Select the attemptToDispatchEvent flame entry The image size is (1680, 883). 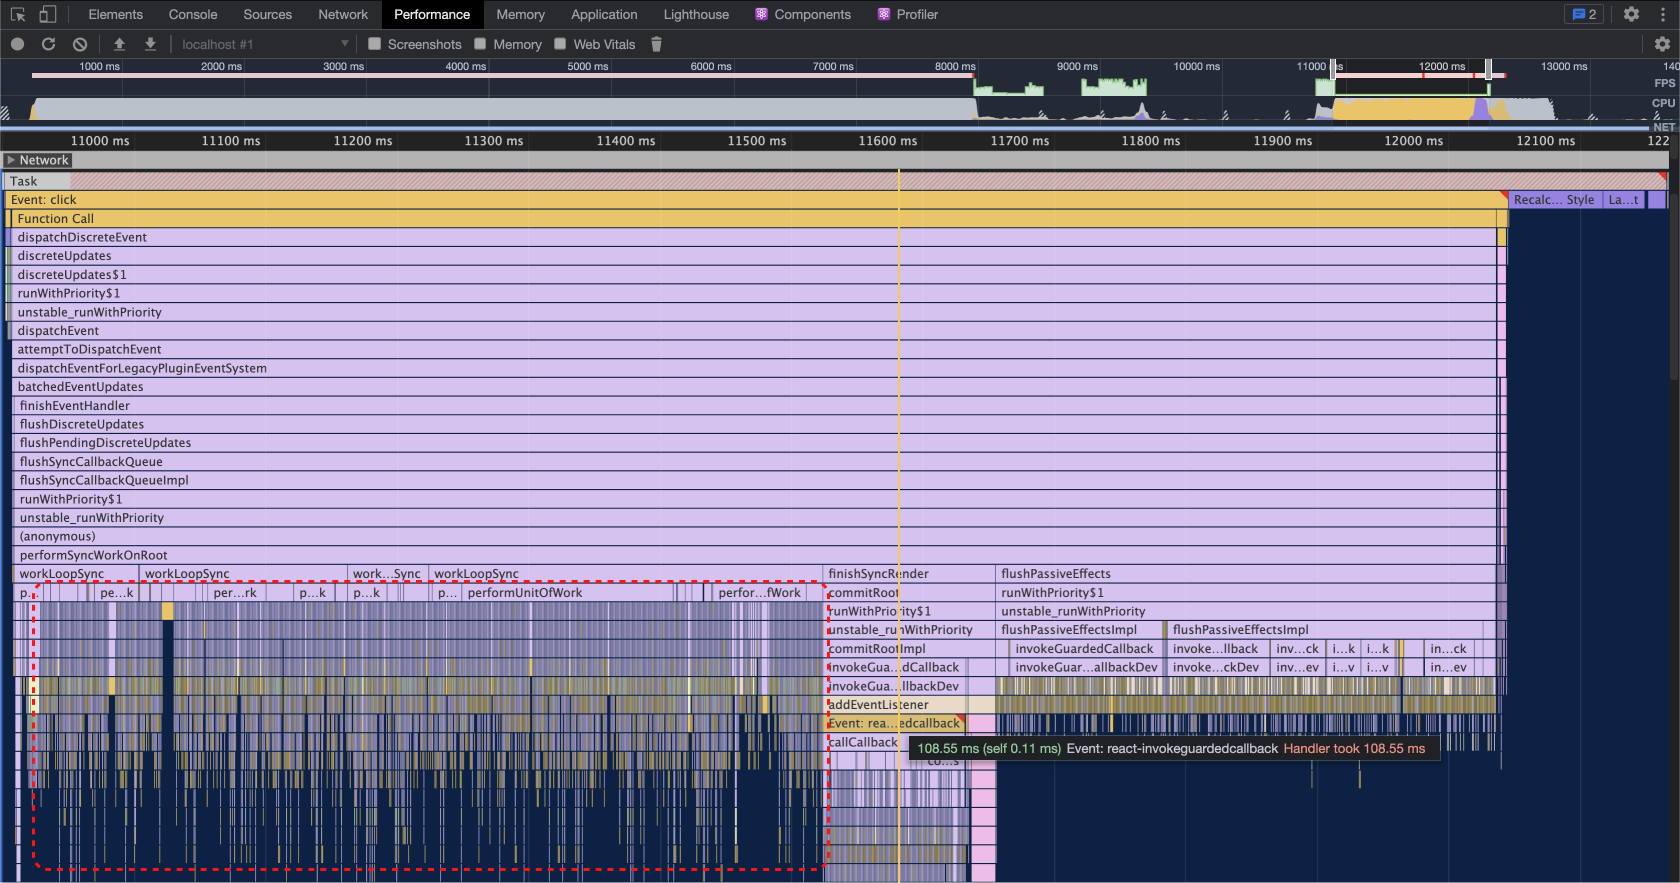pyautogui.click(x=753, y=350)
